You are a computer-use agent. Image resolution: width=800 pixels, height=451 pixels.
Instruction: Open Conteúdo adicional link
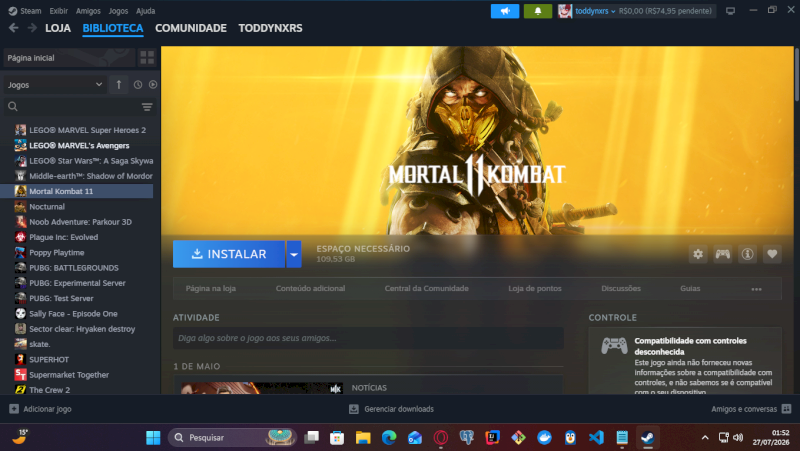pos(310,288)
